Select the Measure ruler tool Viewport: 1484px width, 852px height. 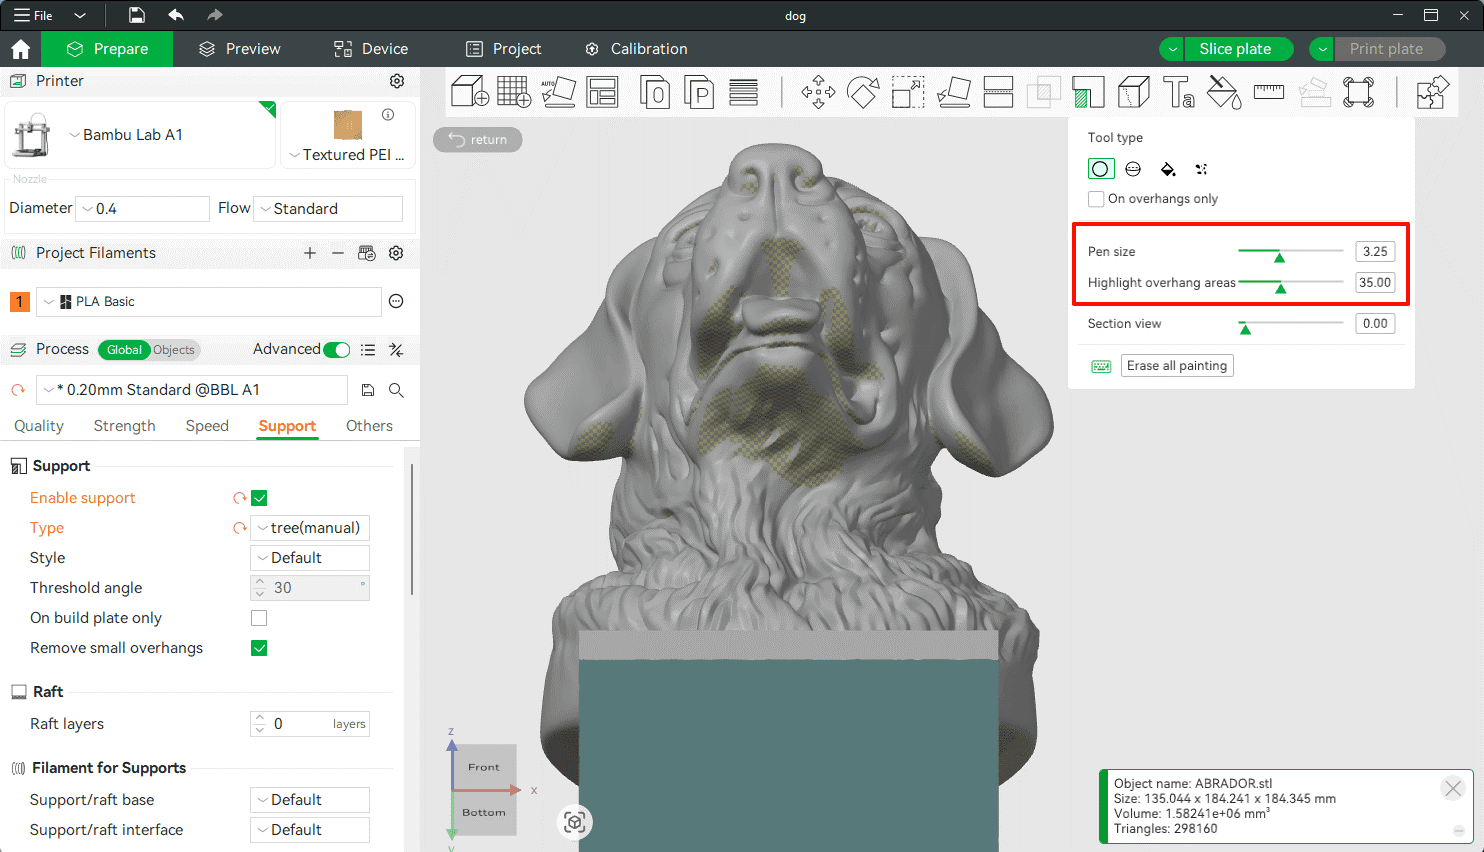point(1268,92)
